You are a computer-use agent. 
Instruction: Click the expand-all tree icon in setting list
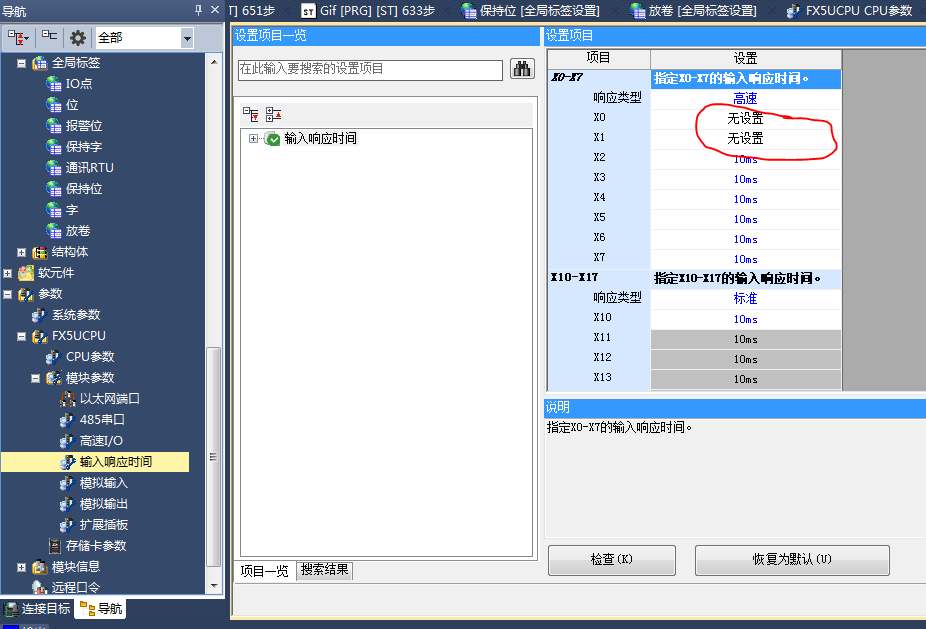[251, 114]
